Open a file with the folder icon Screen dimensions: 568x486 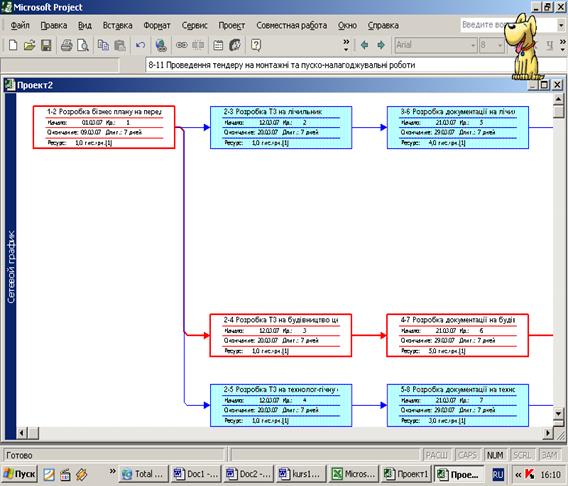coord(29,45)
